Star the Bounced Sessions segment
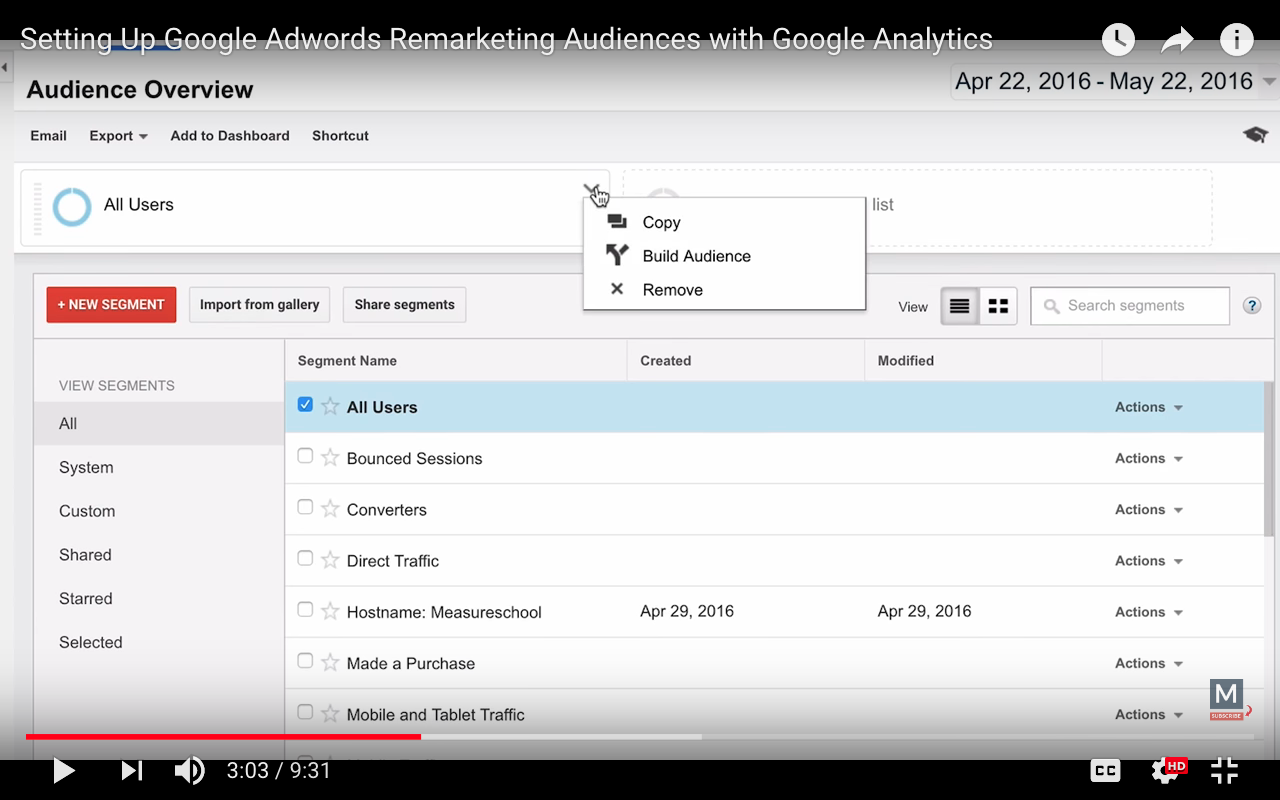1280x800 pixels. [330, 458]
